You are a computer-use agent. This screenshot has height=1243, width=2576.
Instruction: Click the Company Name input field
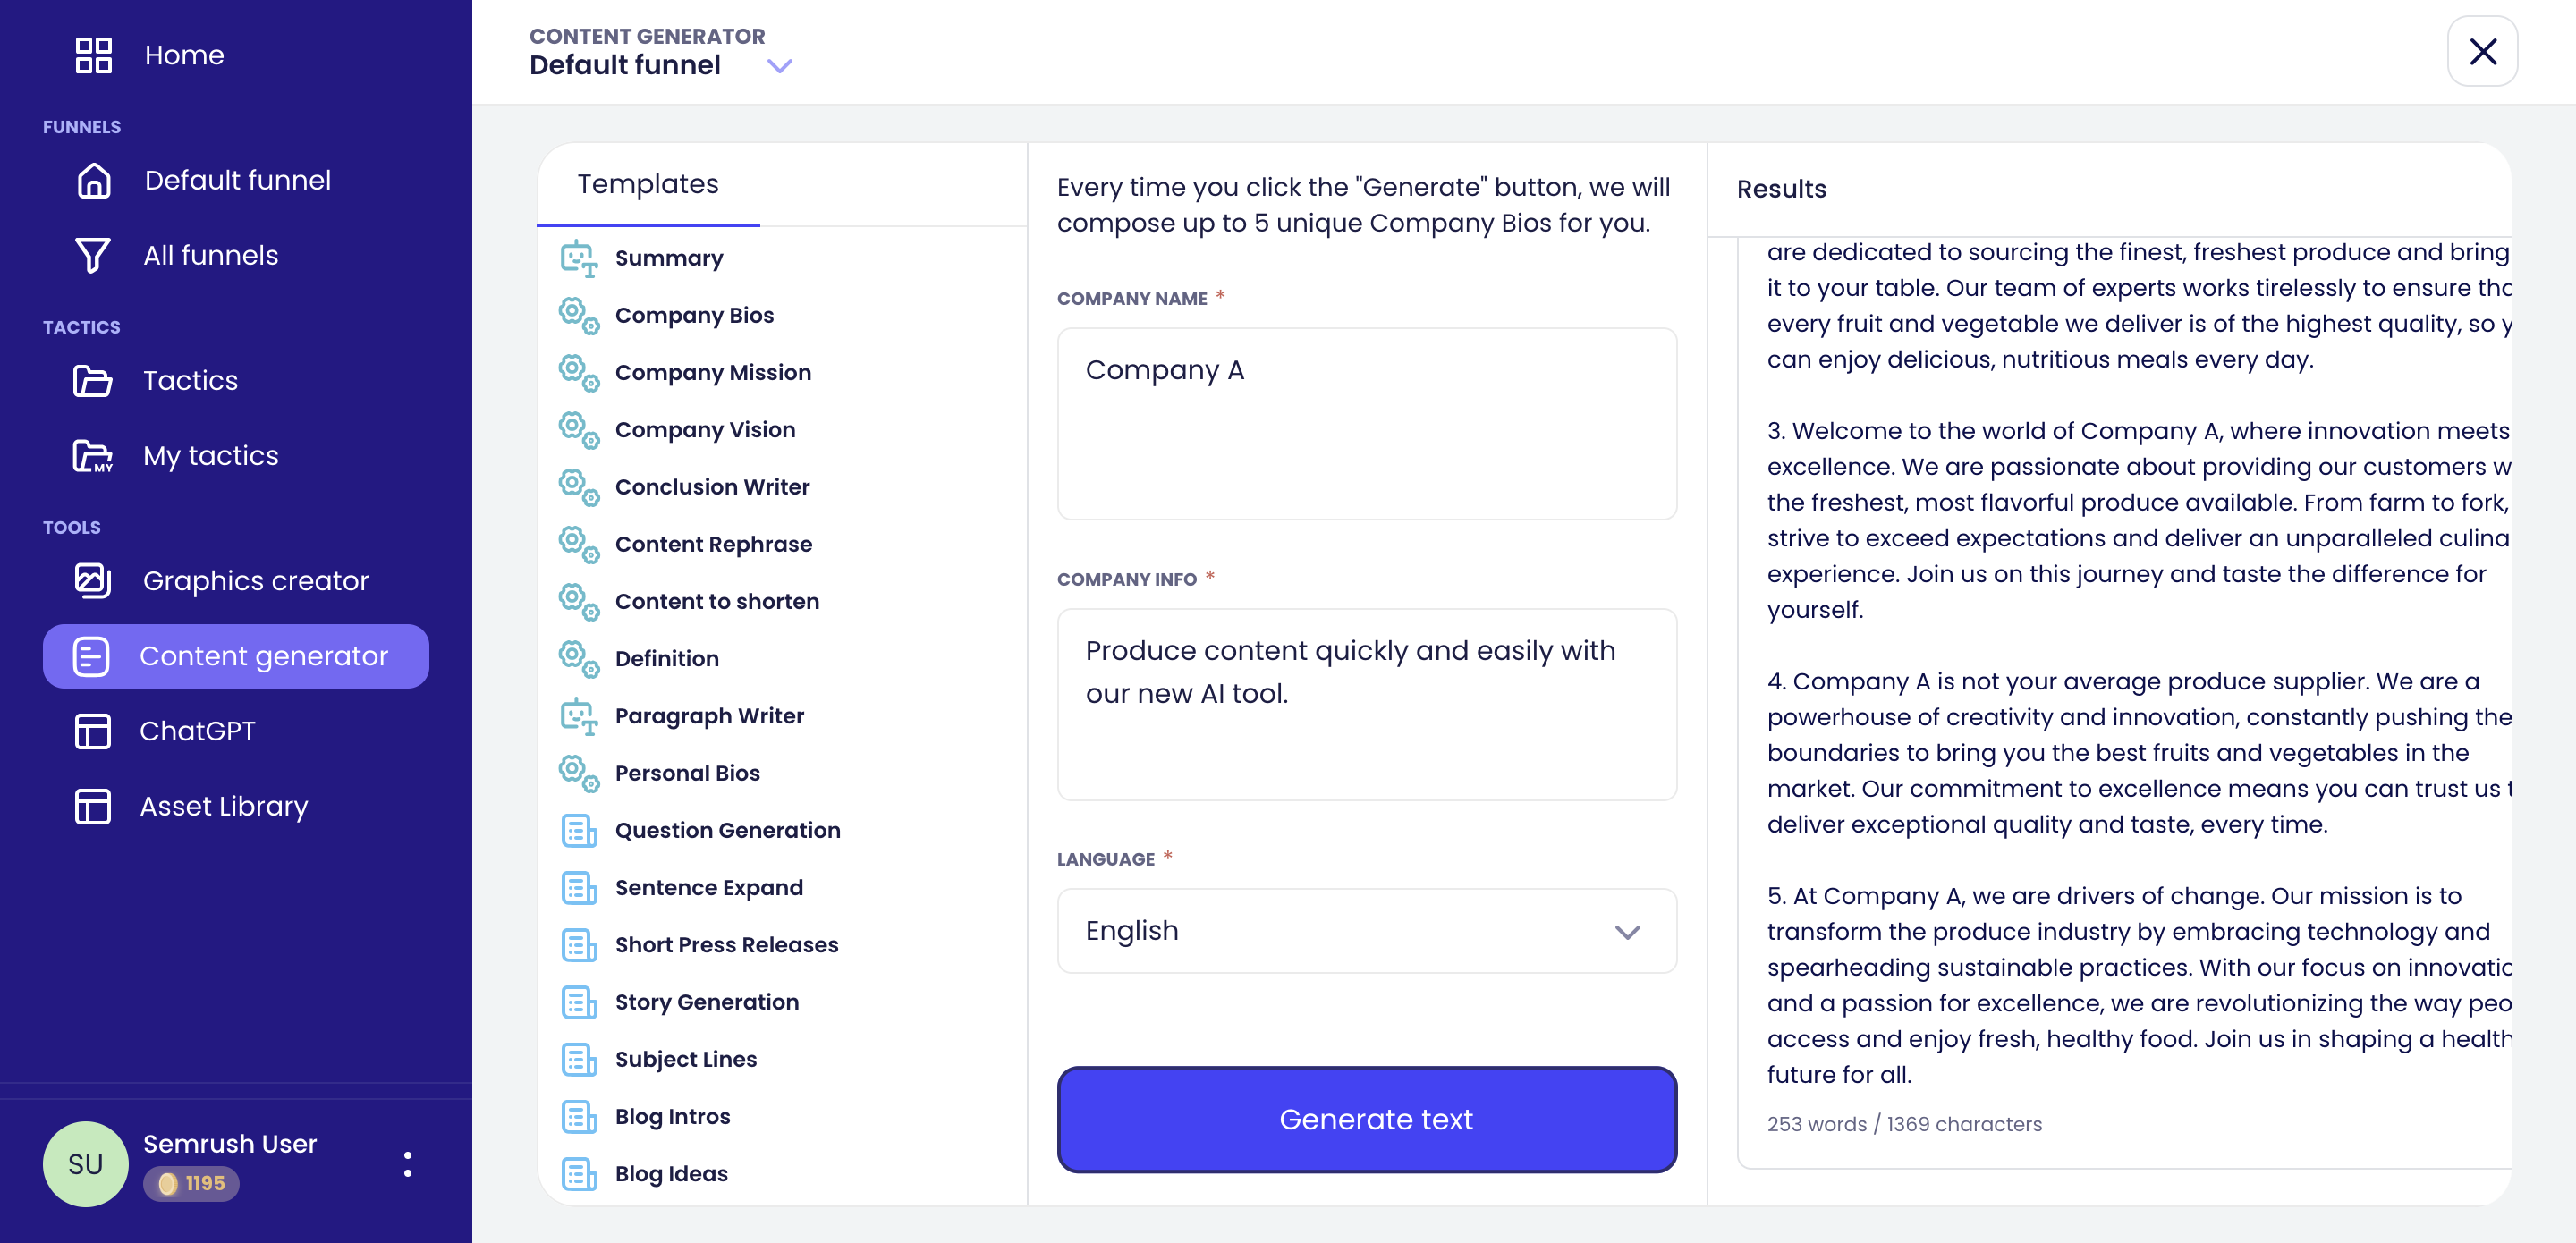1366,423
